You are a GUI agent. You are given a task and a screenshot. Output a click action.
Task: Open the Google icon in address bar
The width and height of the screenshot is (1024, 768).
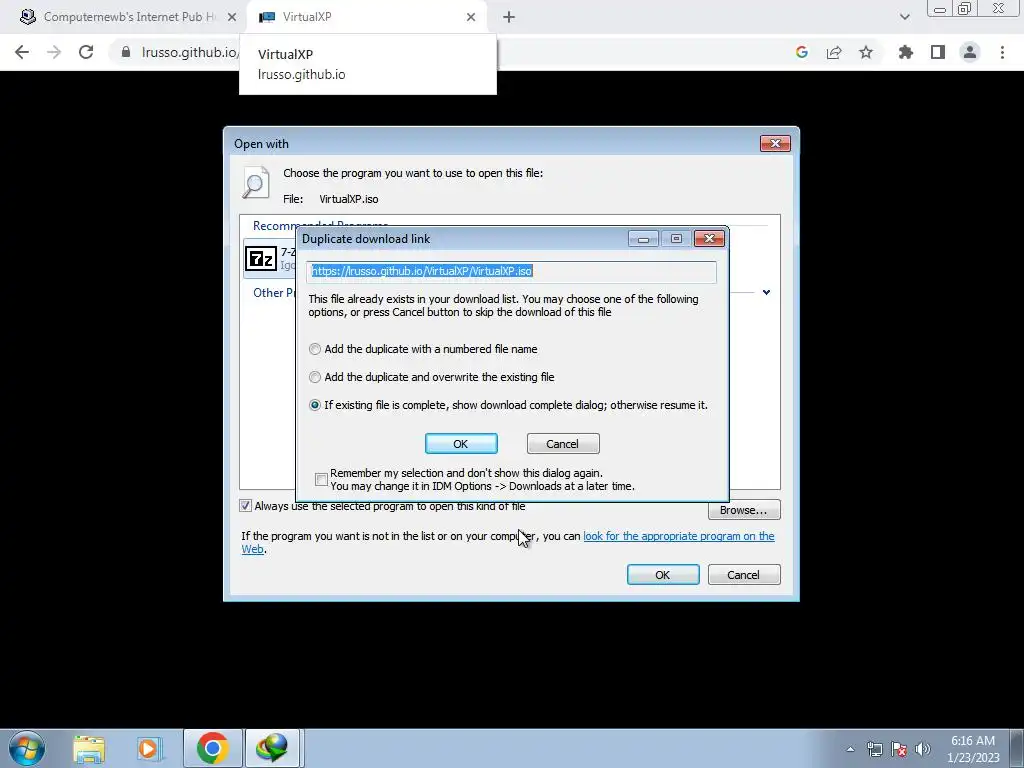click(802, 52)
